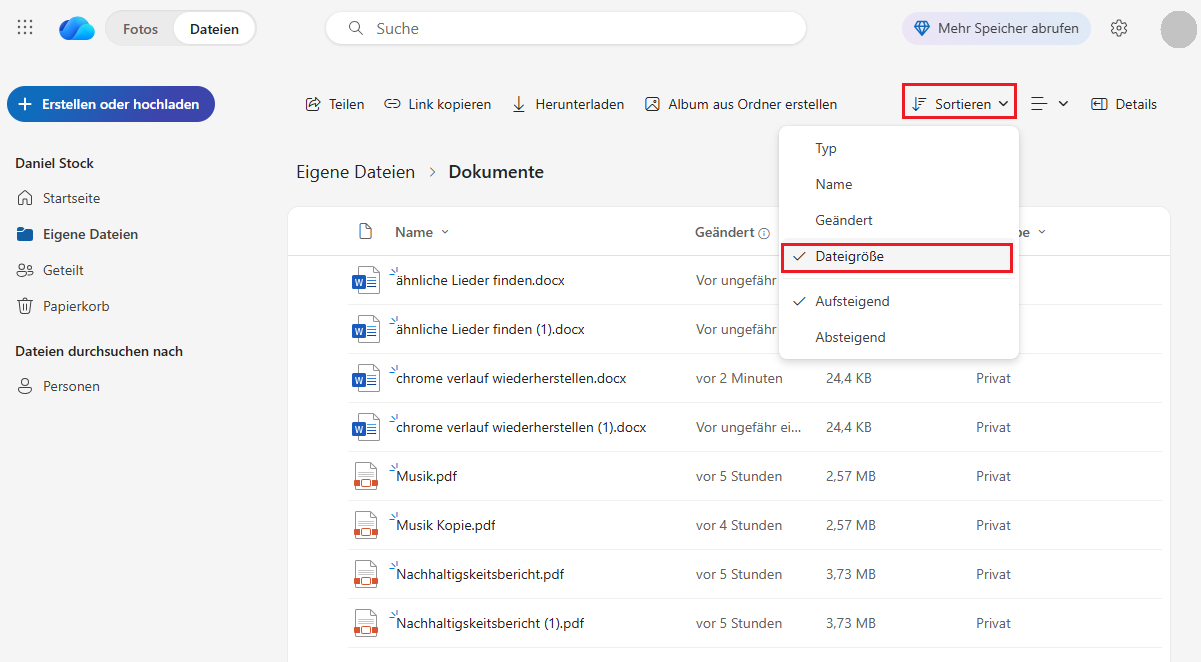Viewport: 1201px width, 662px height.
Task: Select Aufsteigend sort order
Action: [852, 301]
